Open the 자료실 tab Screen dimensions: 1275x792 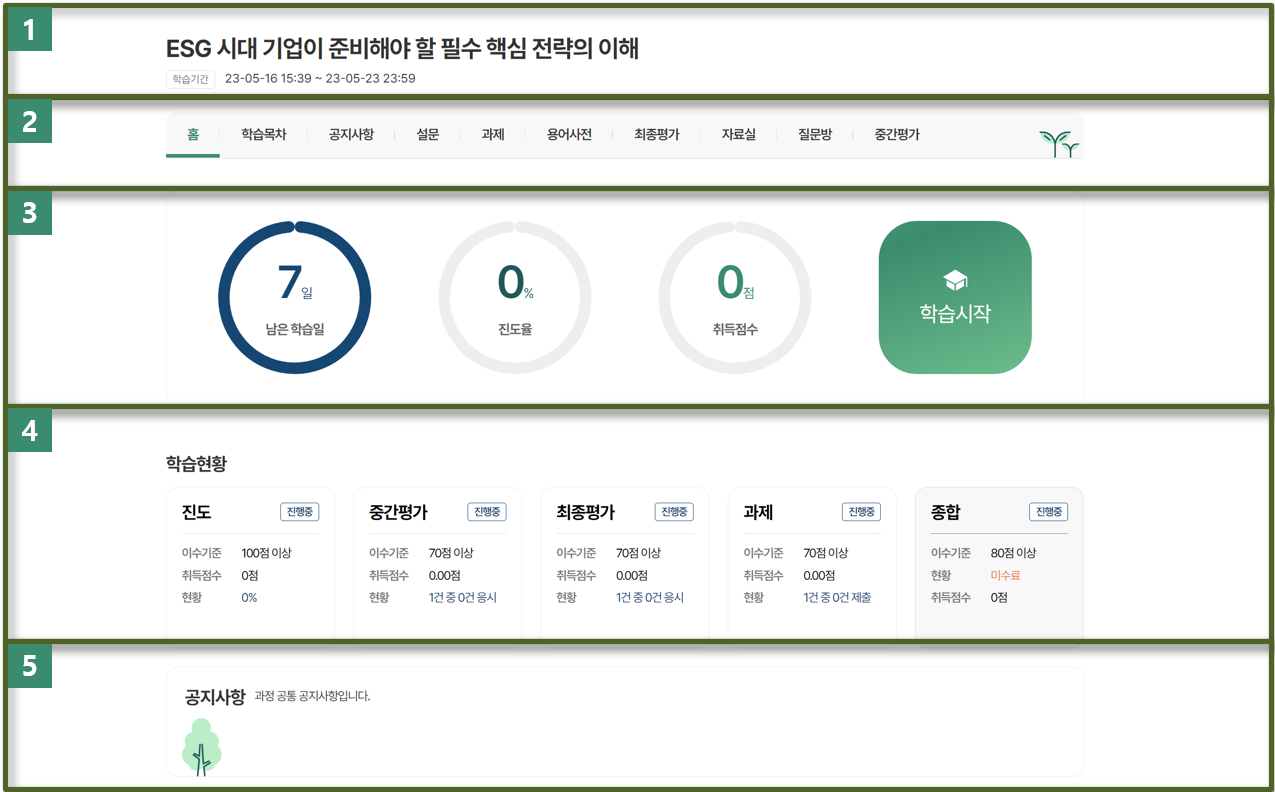[739, 134]
